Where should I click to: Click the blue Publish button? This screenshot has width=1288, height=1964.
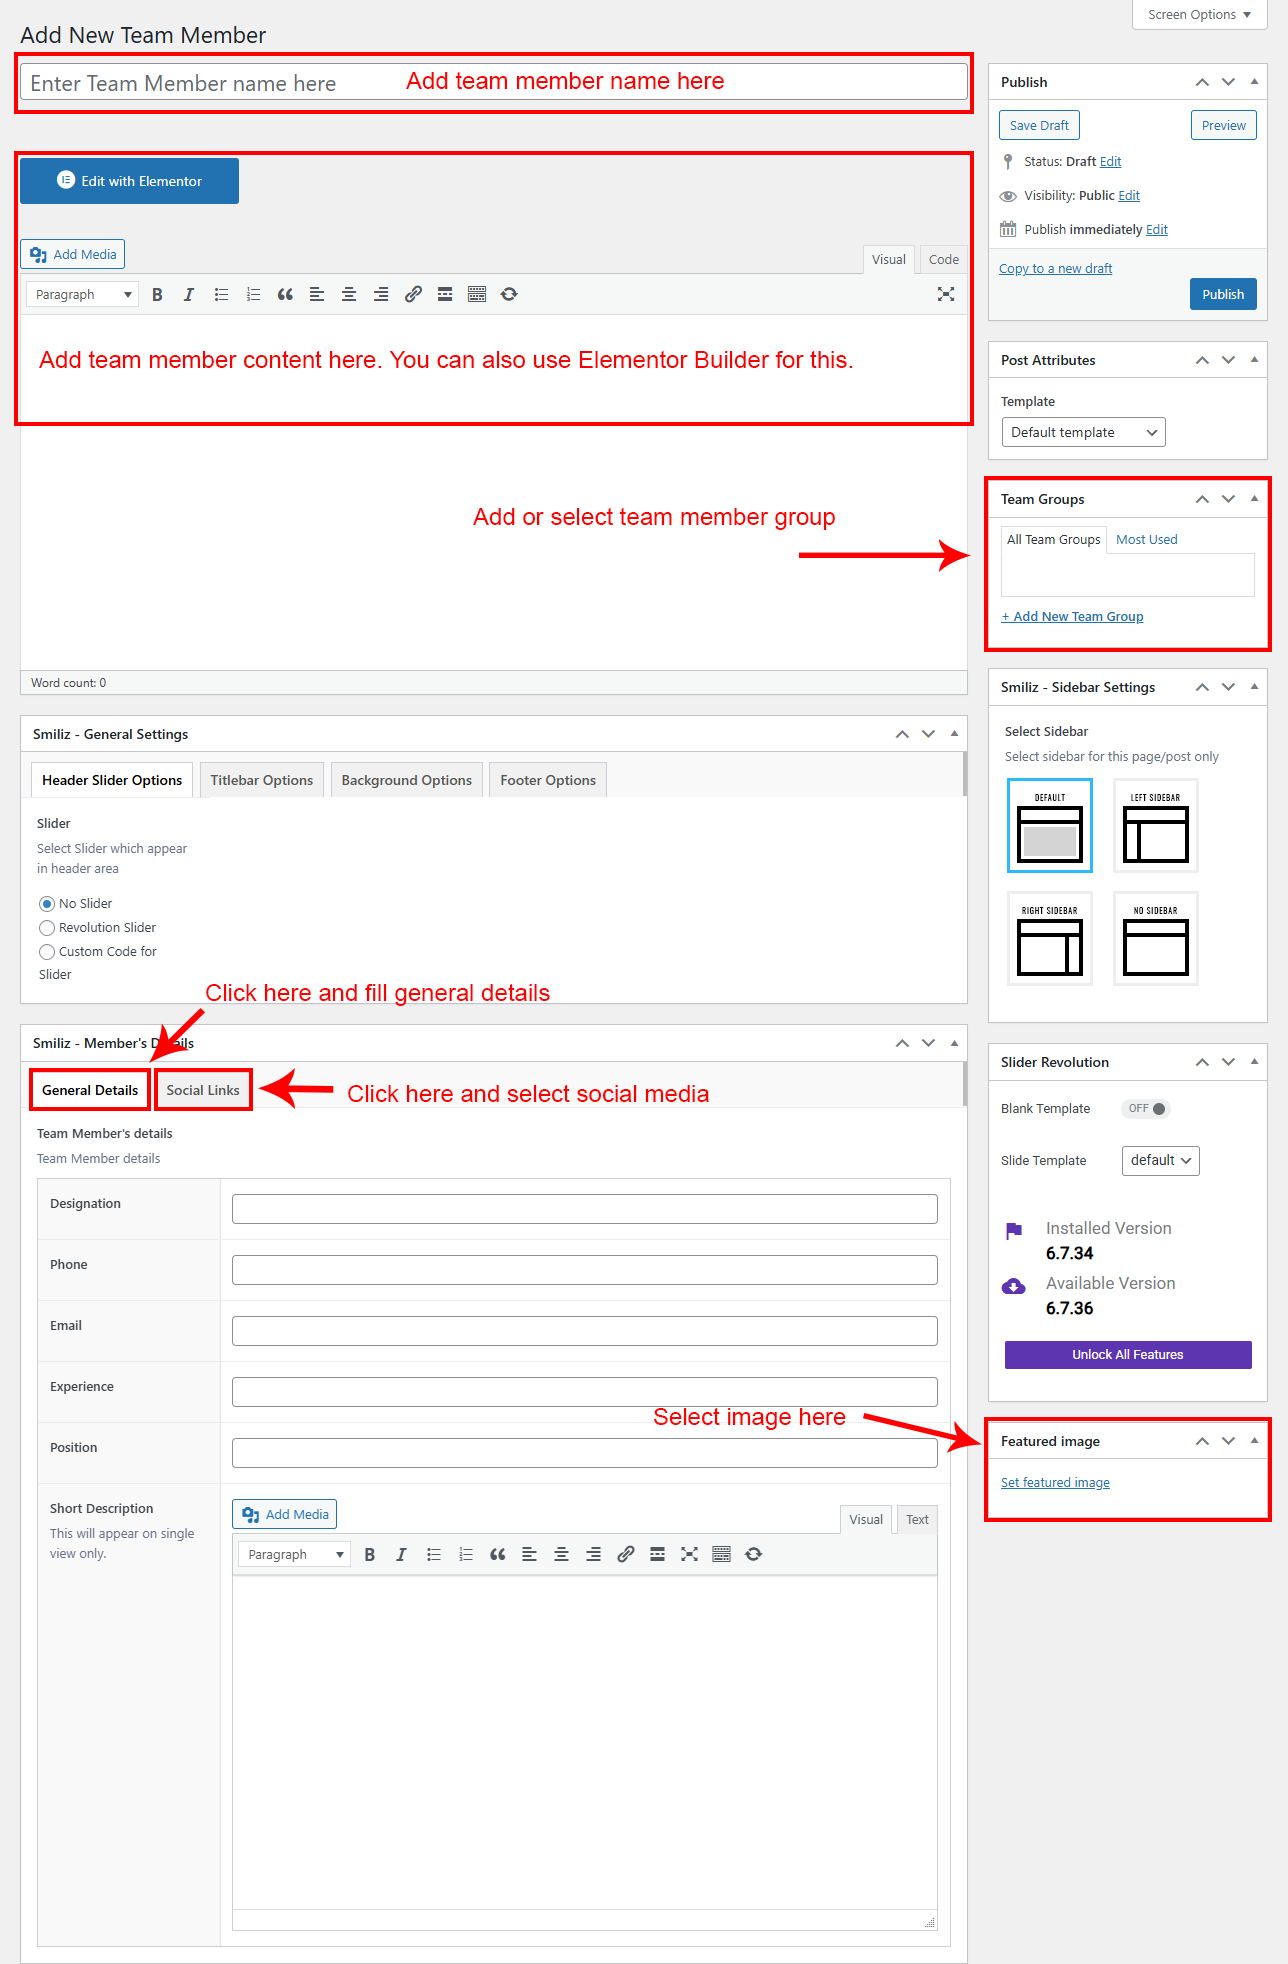click(x=1222, y=294)
